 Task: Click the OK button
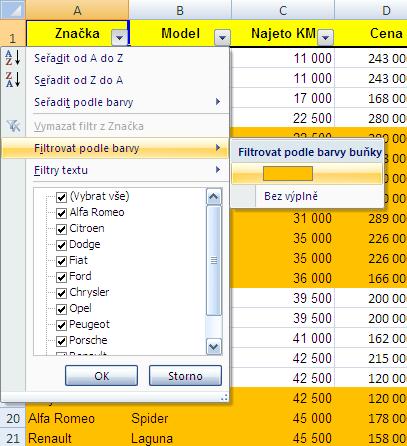pyautogui.click(x=101, y=376)
